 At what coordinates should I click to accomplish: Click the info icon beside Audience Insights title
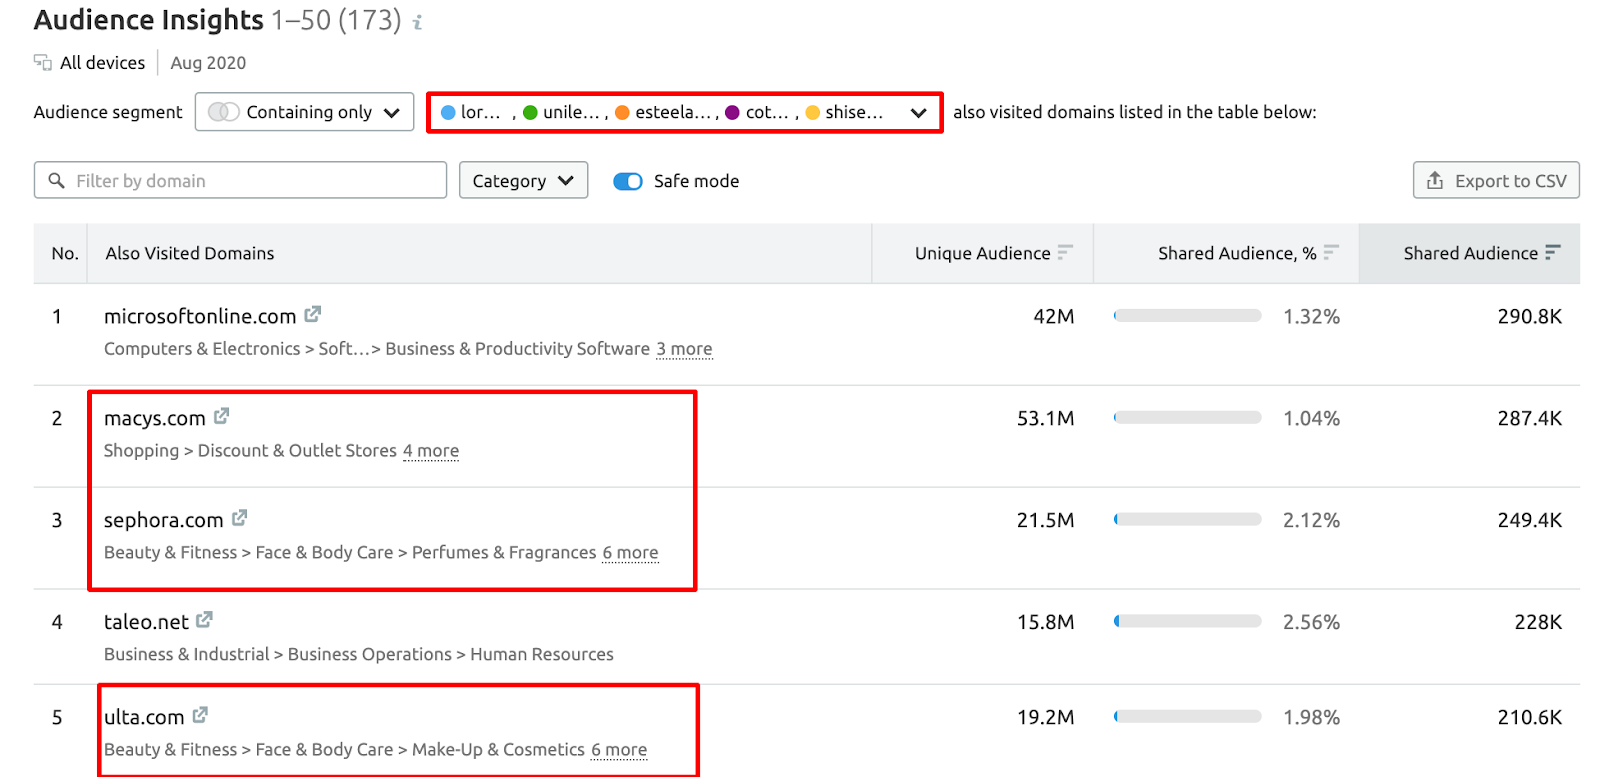tap(418, 22)
